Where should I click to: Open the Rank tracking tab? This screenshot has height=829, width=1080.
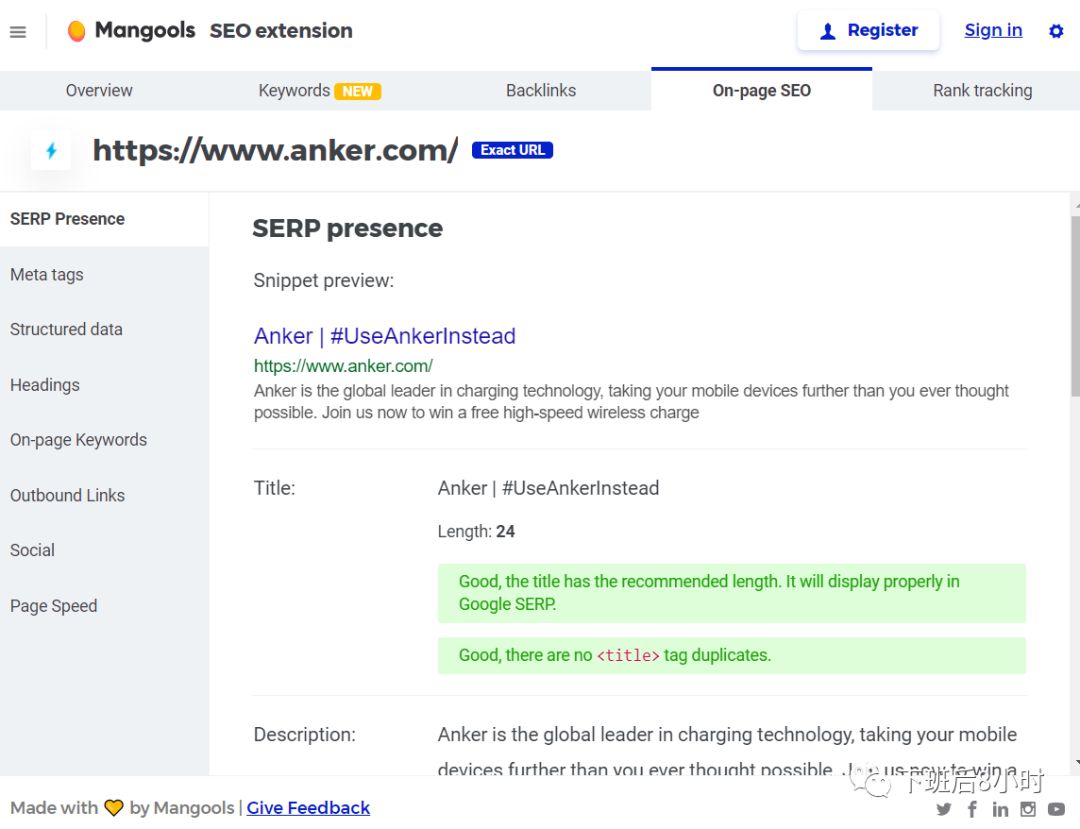point(982,90)
